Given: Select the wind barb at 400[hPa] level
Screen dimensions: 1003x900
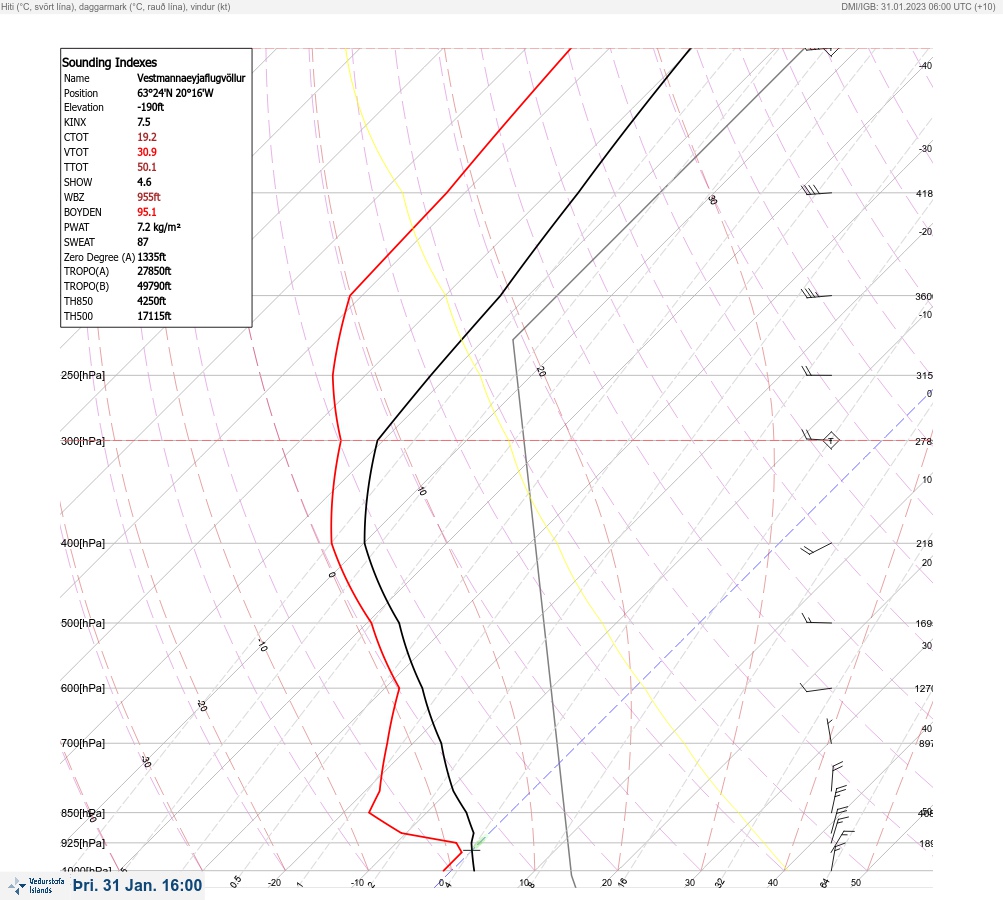Looking at the screenshot, I should 816,548.
